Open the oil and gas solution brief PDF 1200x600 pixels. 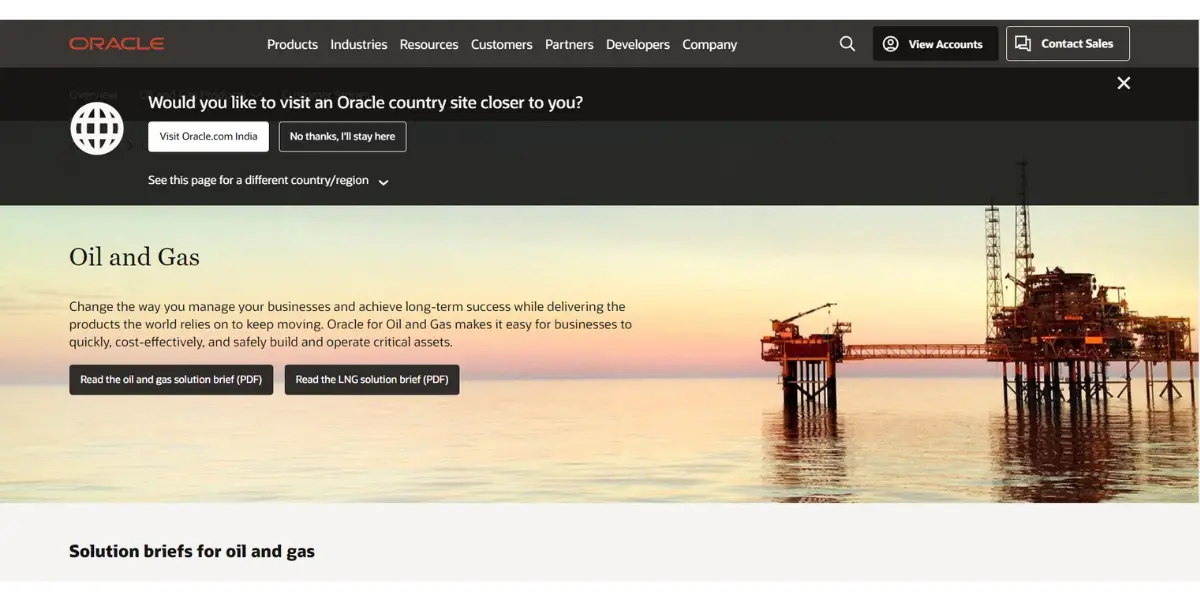pos(171,380)
